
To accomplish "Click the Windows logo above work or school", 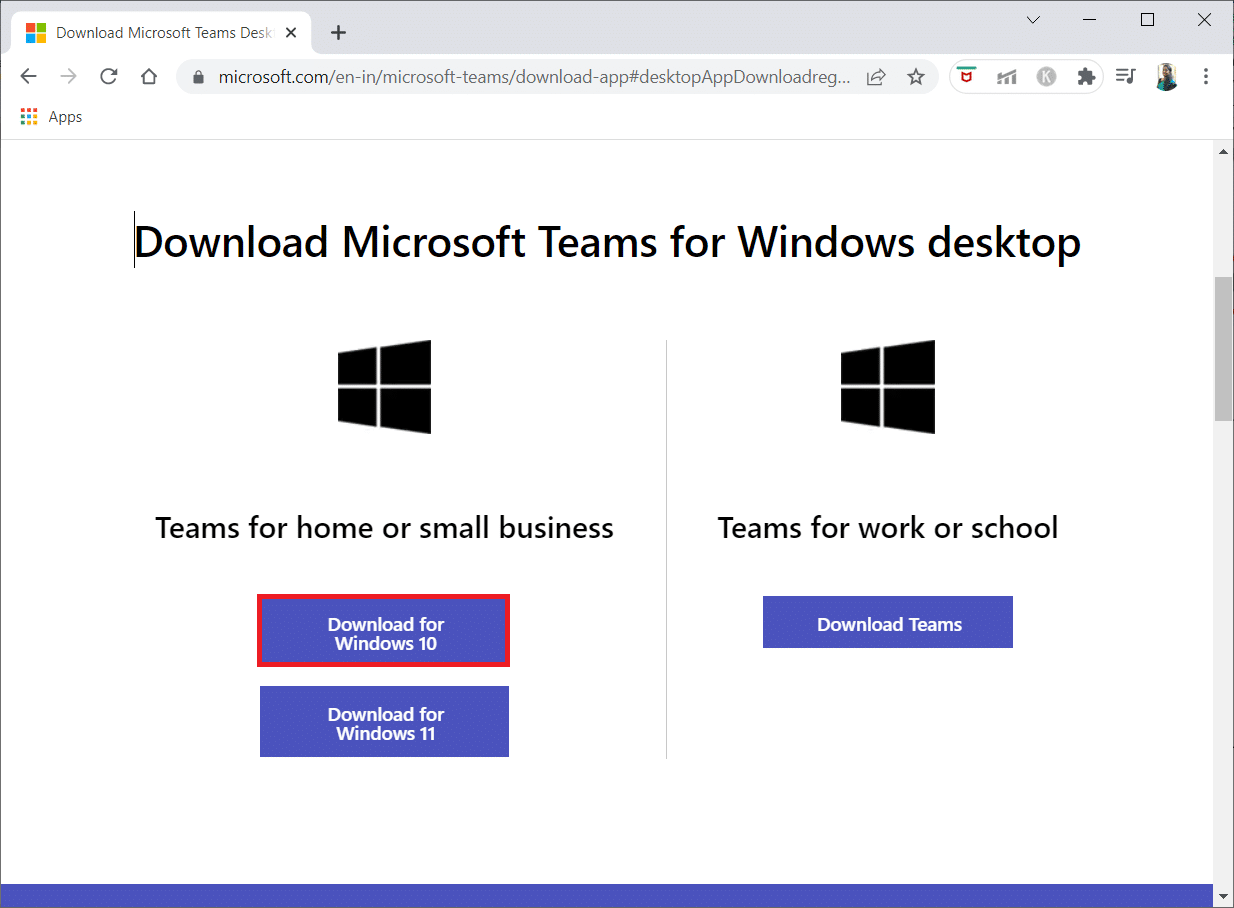I will pos(888,387).
